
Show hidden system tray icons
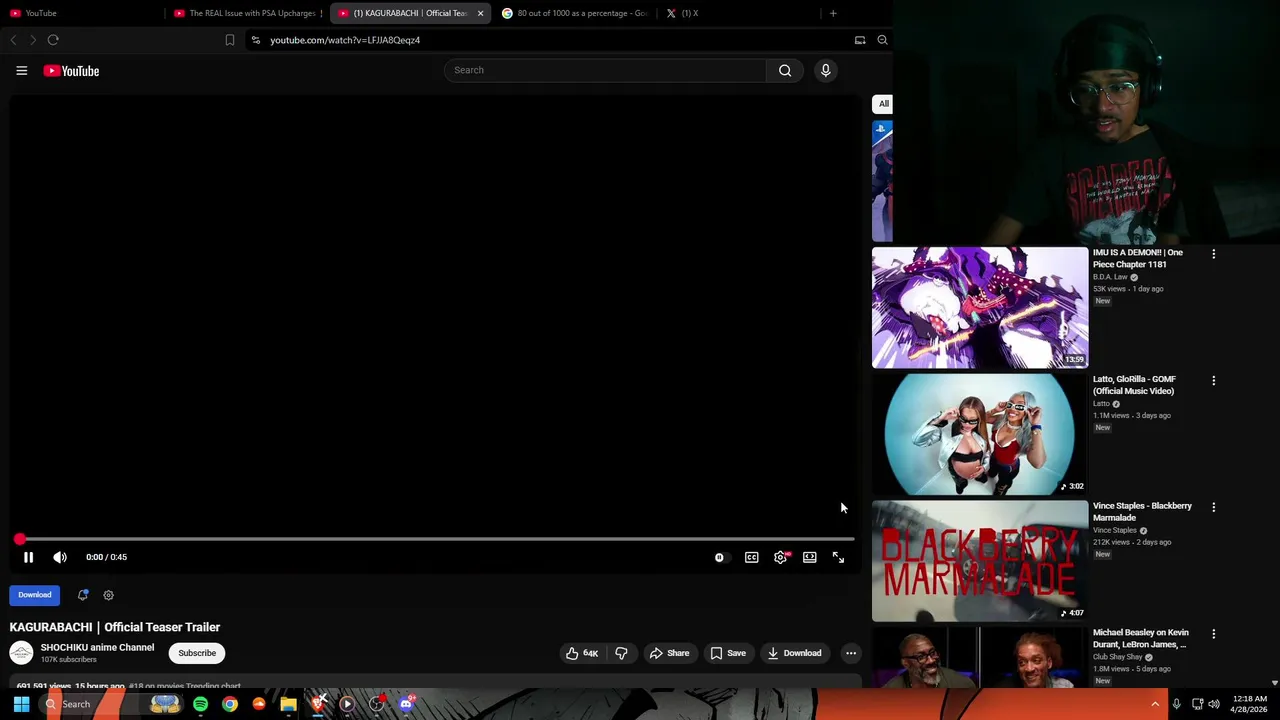click(1155, 704)
